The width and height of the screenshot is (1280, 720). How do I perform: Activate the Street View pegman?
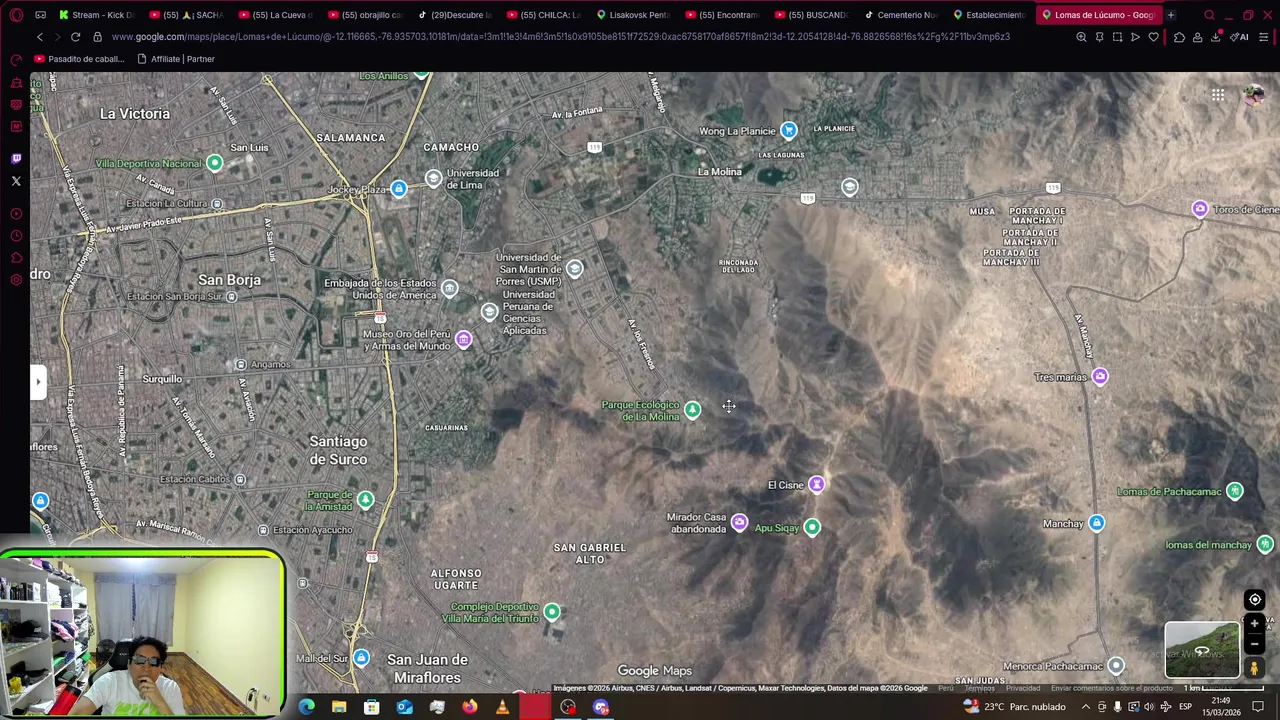pyautogui.click(x=1255, y=668)
